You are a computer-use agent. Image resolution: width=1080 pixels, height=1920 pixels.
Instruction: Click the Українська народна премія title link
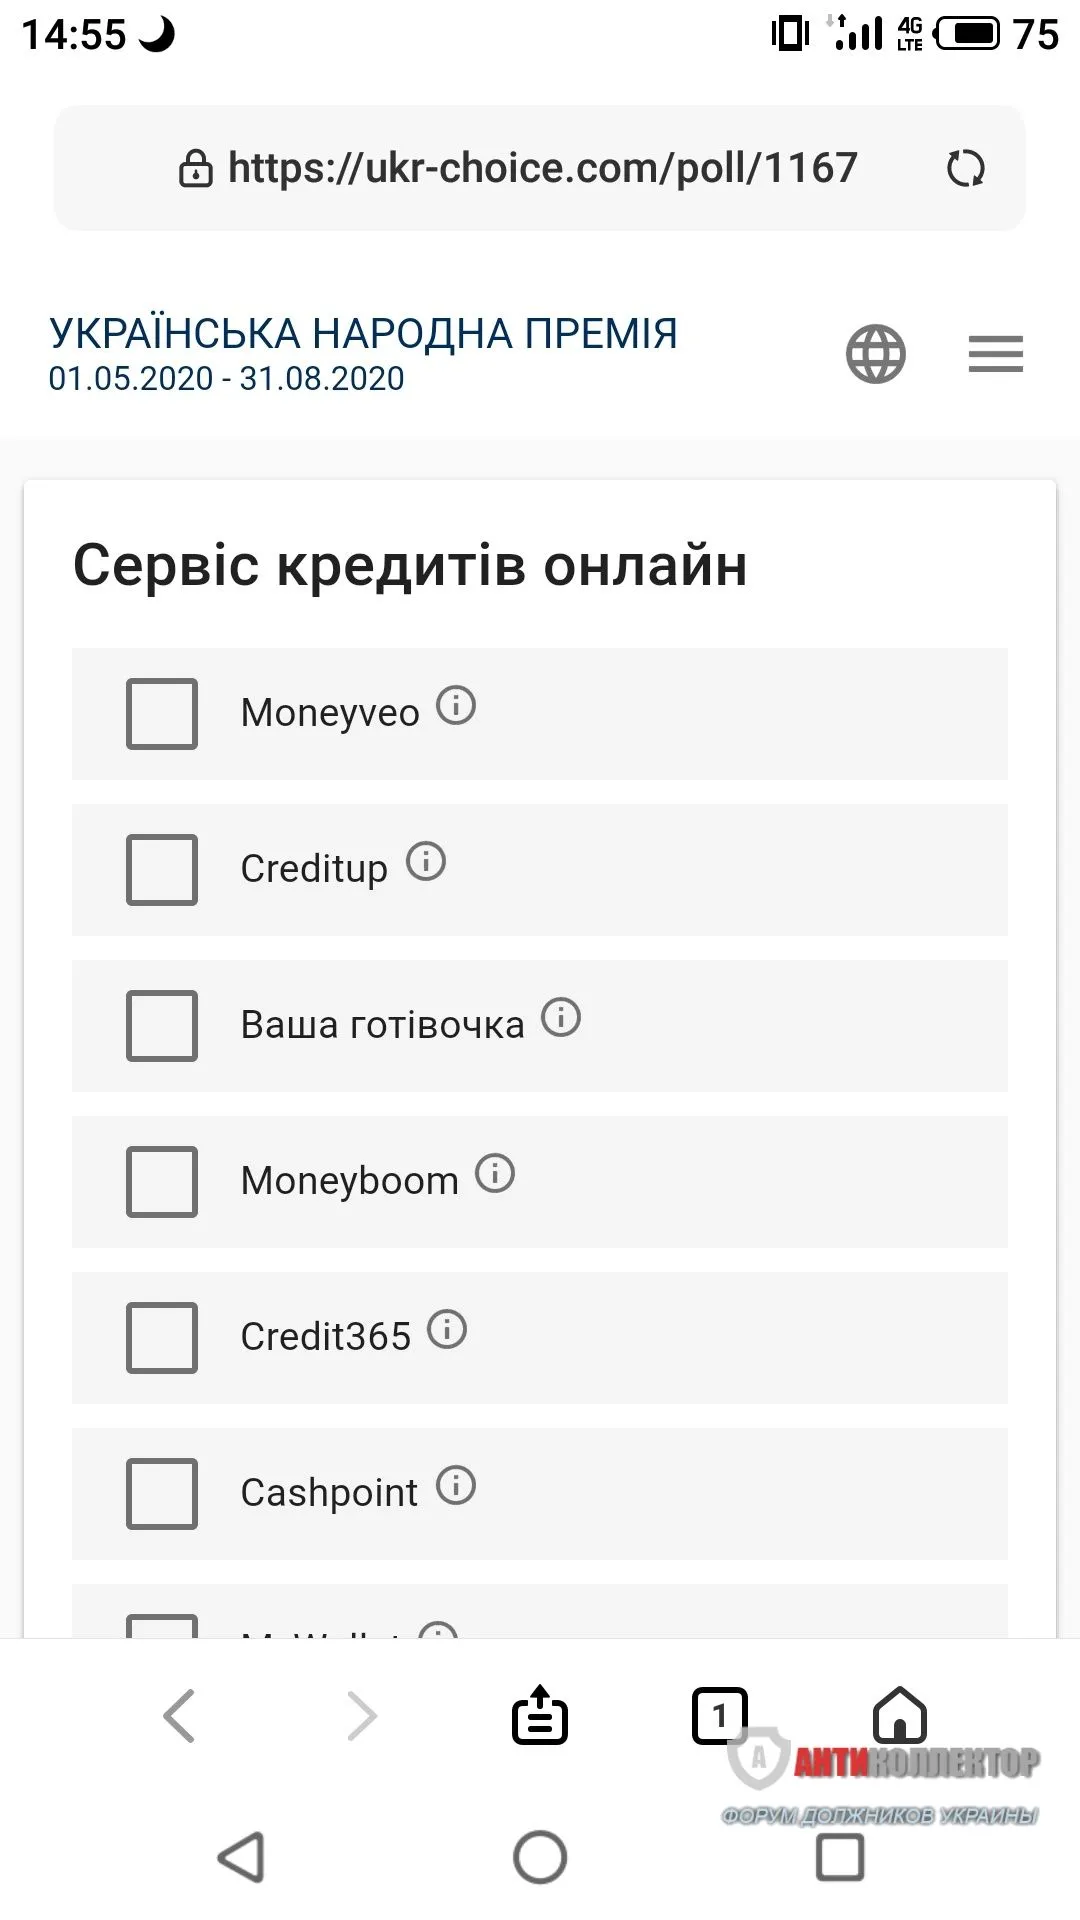(363, 334)
